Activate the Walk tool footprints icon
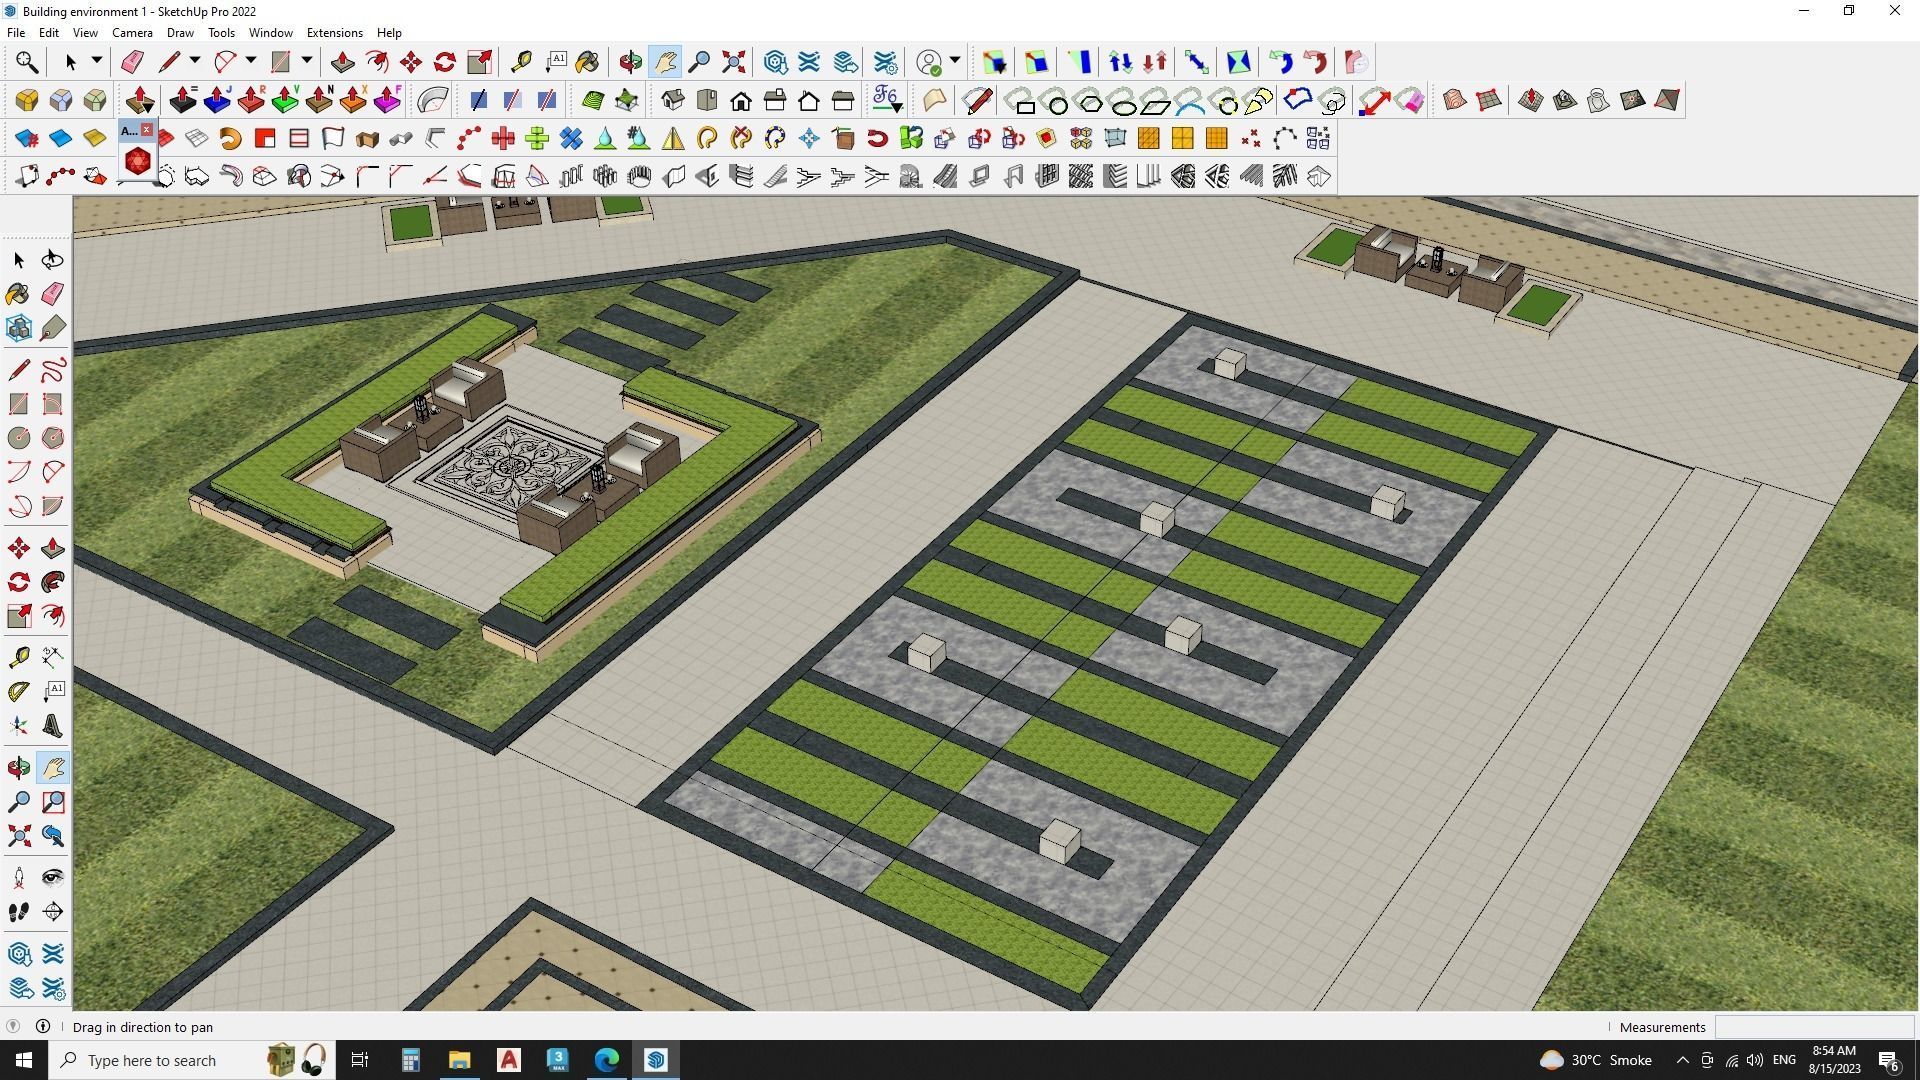 point(19,911)
